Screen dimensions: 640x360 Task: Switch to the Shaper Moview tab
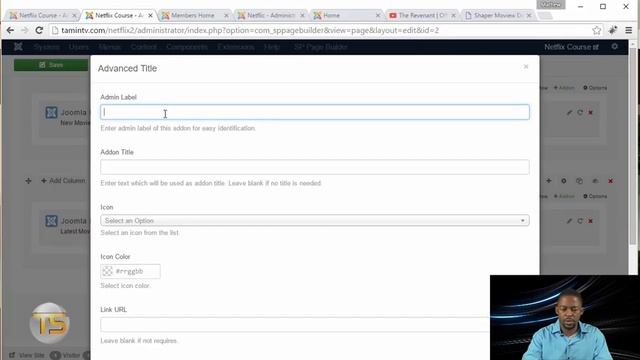point(497,16)
